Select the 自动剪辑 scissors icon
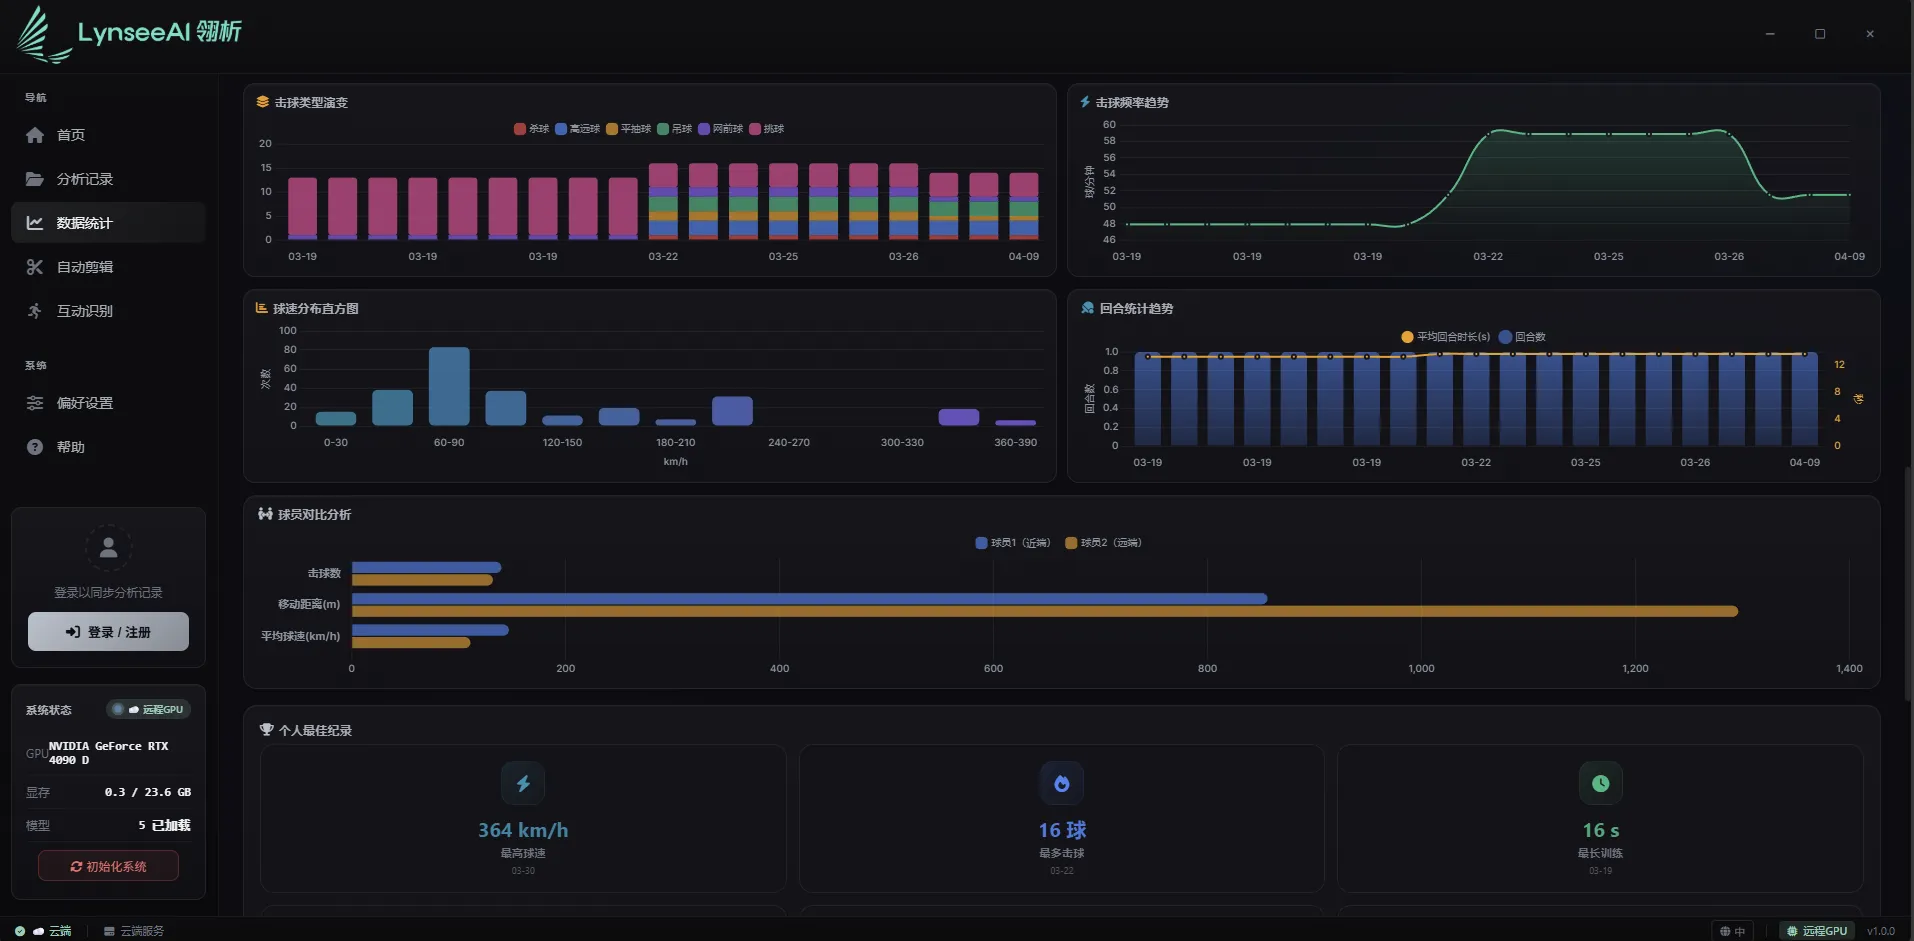Screen dimensions: 1914x941 click(x=35, y=267)
